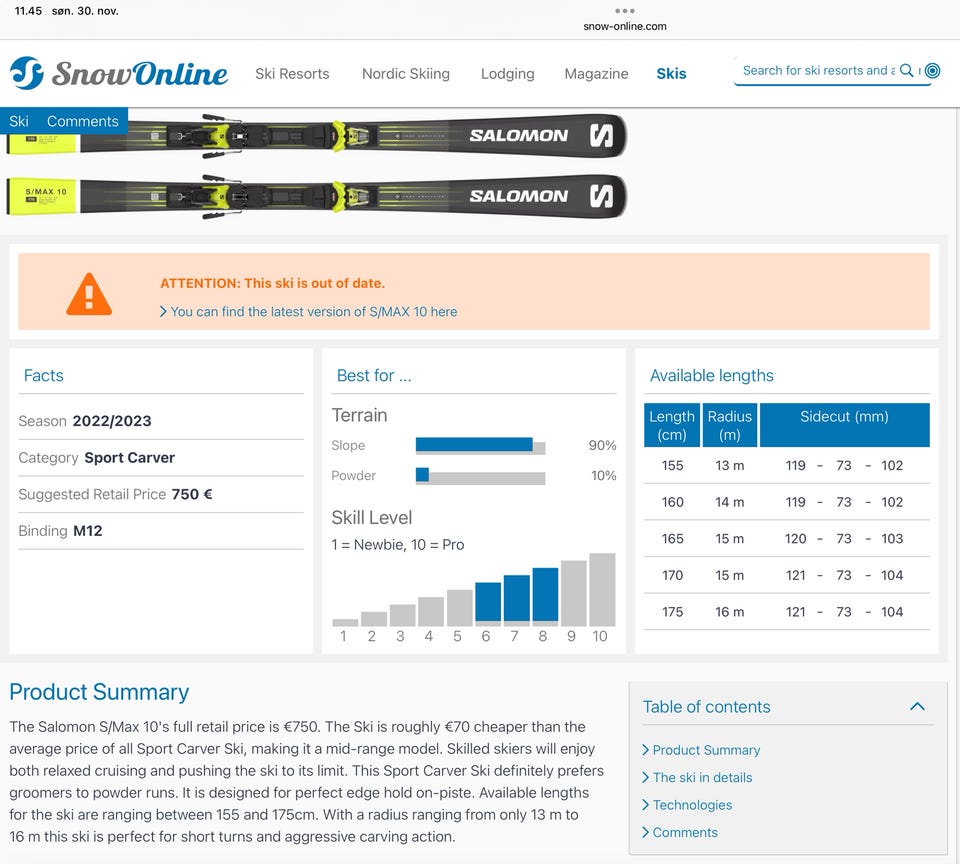Tap the three-dot menu at screen top
This screenshot has width=960, height=864.
click(624, 11)
